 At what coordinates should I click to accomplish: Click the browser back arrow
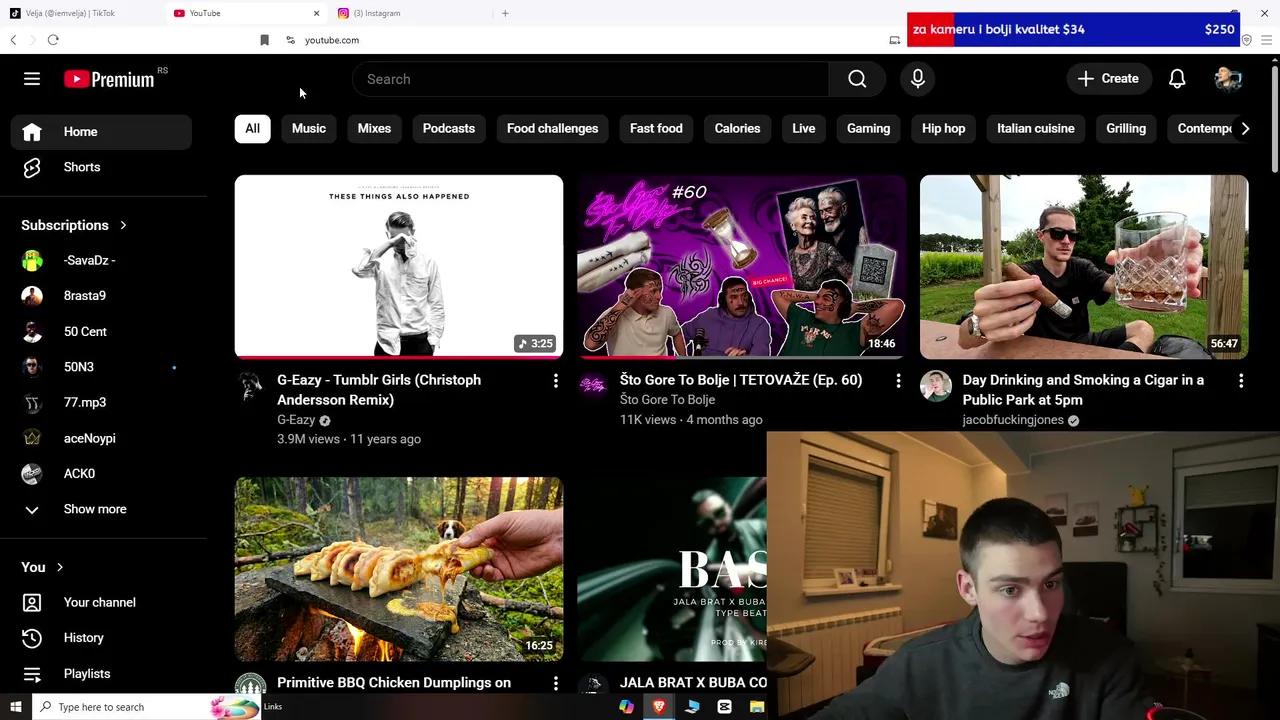click(13, 40)
